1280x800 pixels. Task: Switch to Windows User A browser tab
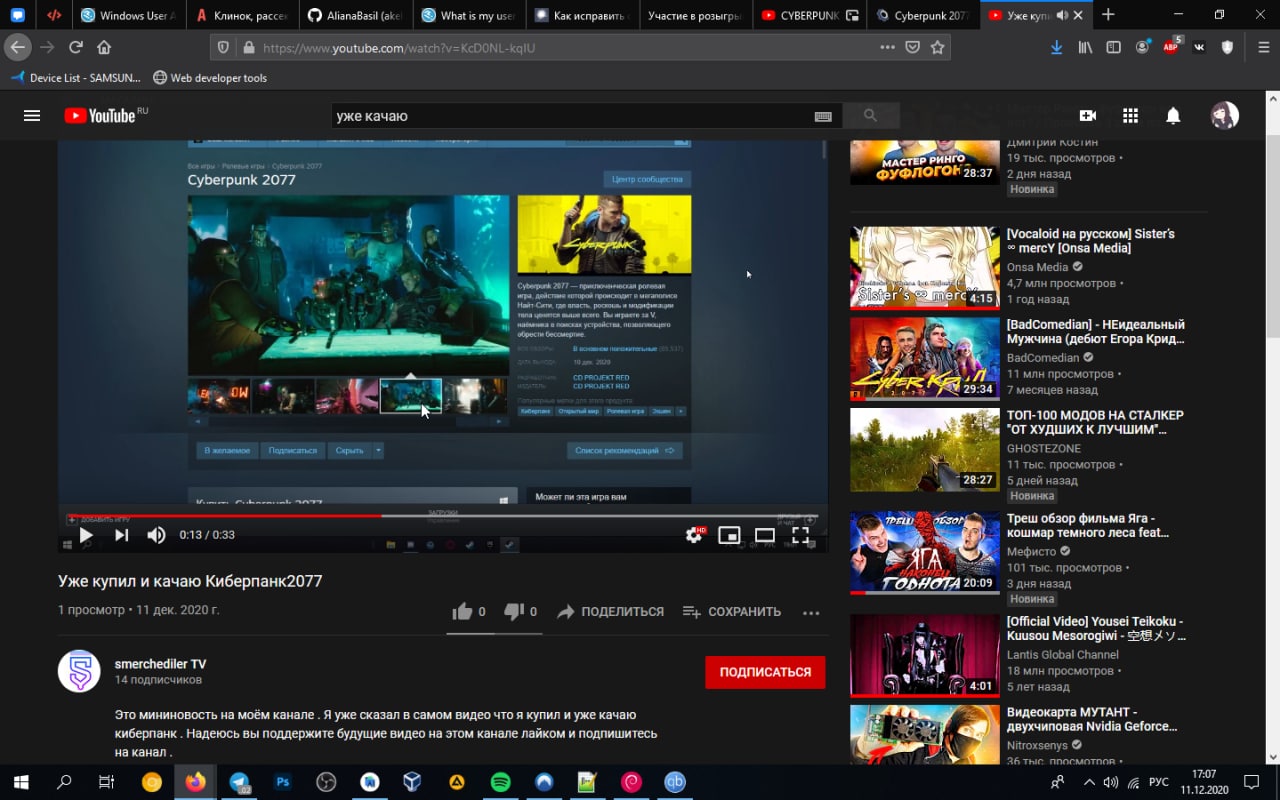pyautogui.click(x=127, y=16)
